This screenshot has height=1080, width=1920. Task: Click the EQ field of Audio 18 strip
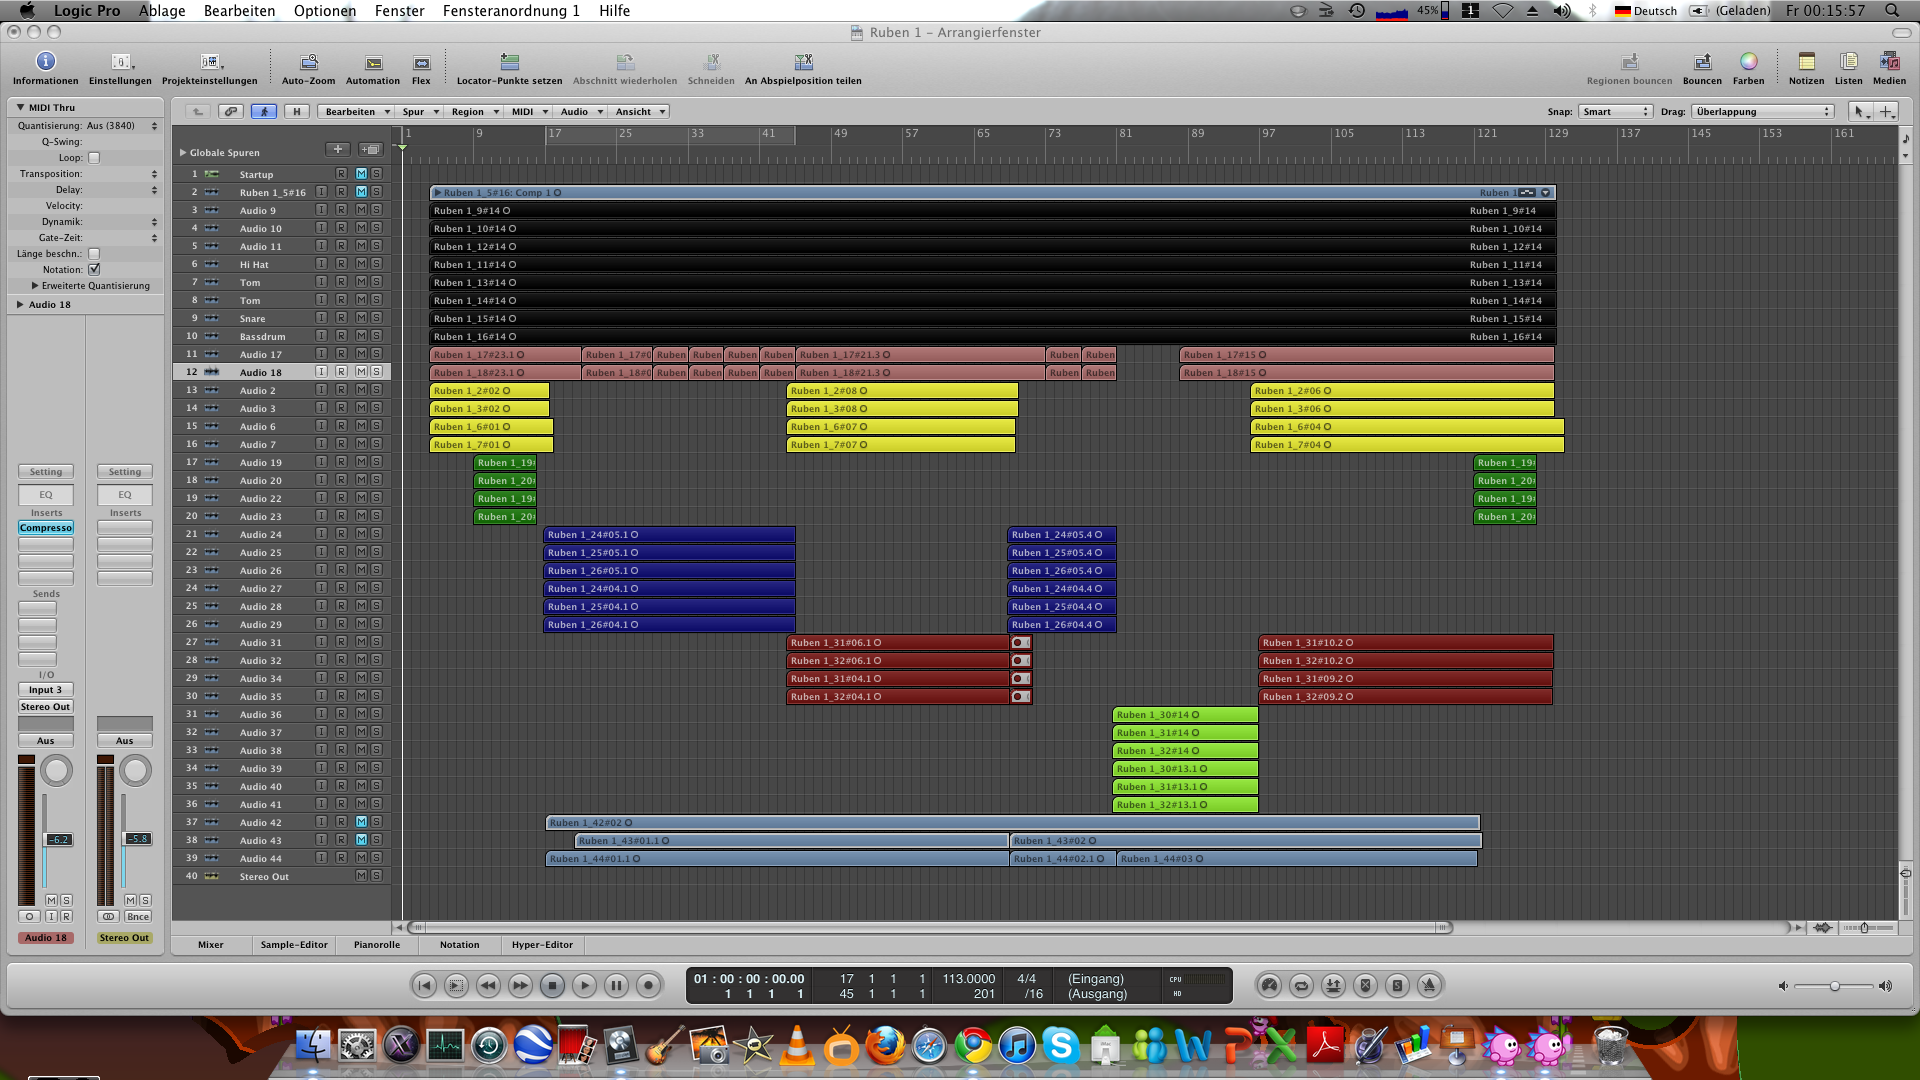pyautogui.click(x=46, y=495)
